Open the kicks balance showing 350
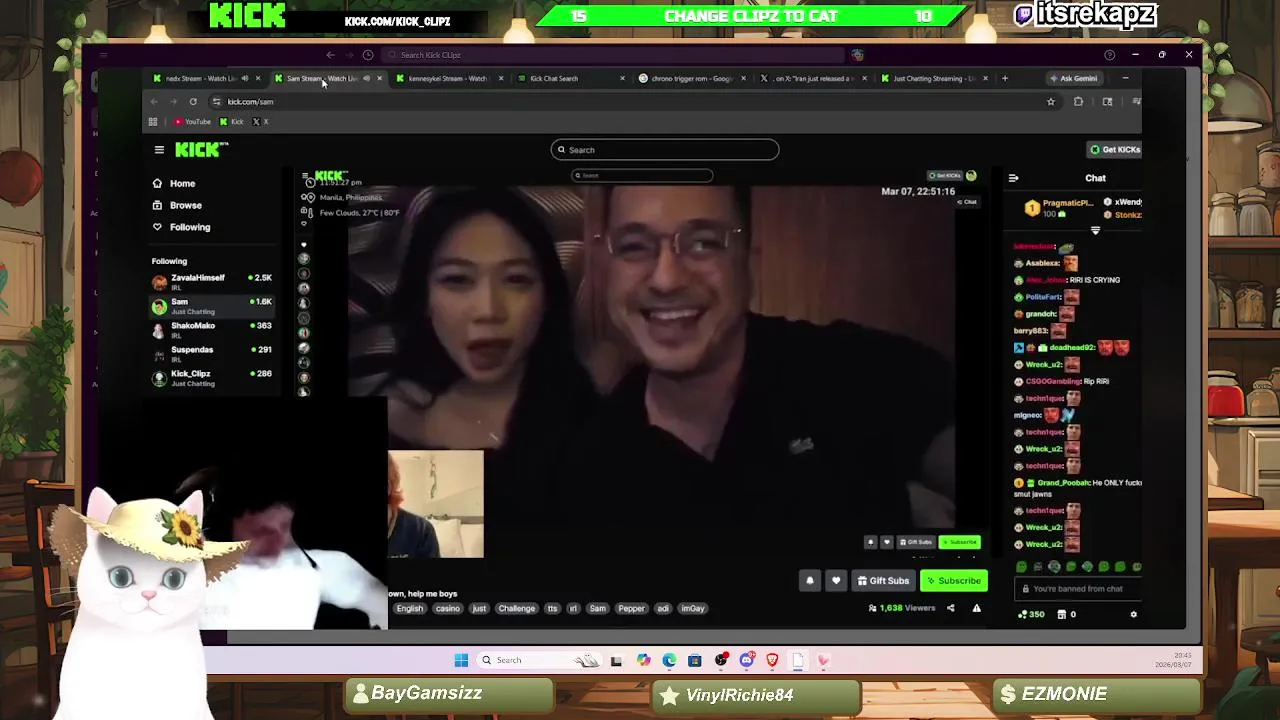The width and height of the screenshot is (1280, 720). pyautogui.click(x=1031, y=614)
